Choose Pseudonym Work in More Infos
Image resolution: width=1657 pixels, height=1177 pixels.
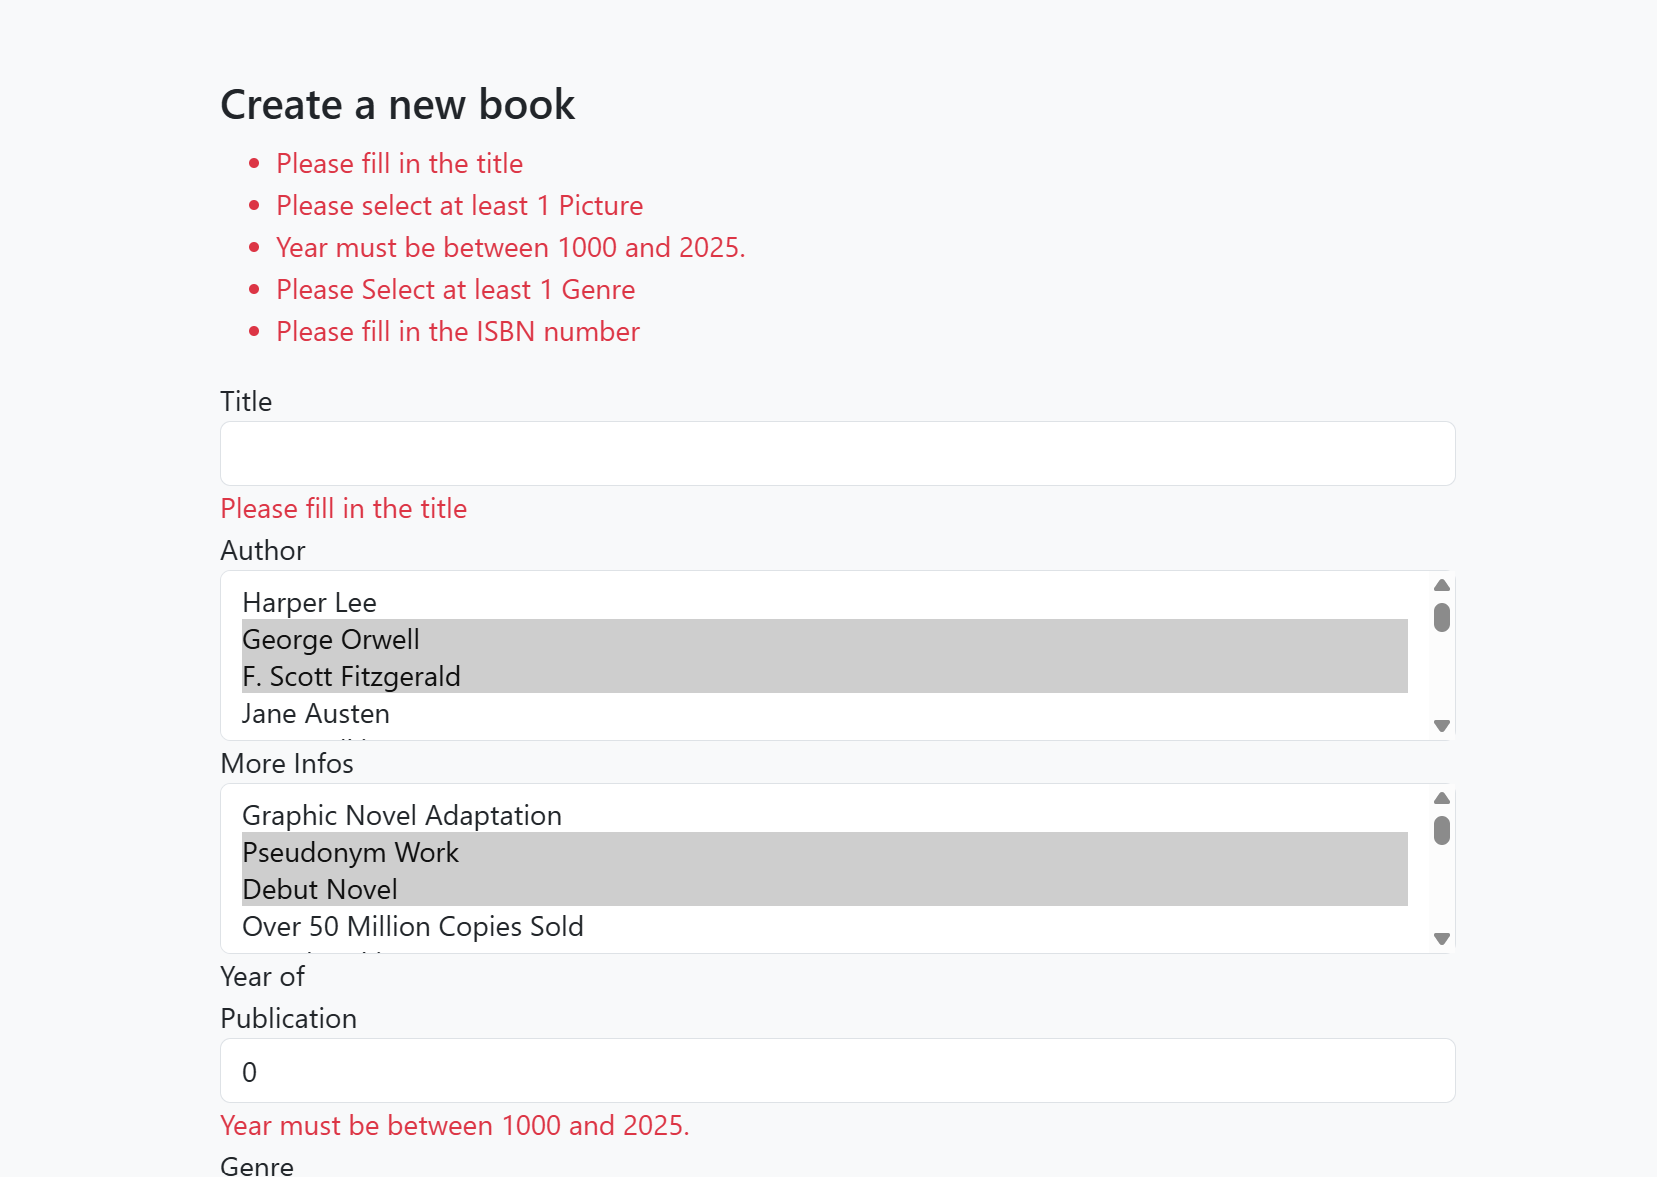pos(825,852)
